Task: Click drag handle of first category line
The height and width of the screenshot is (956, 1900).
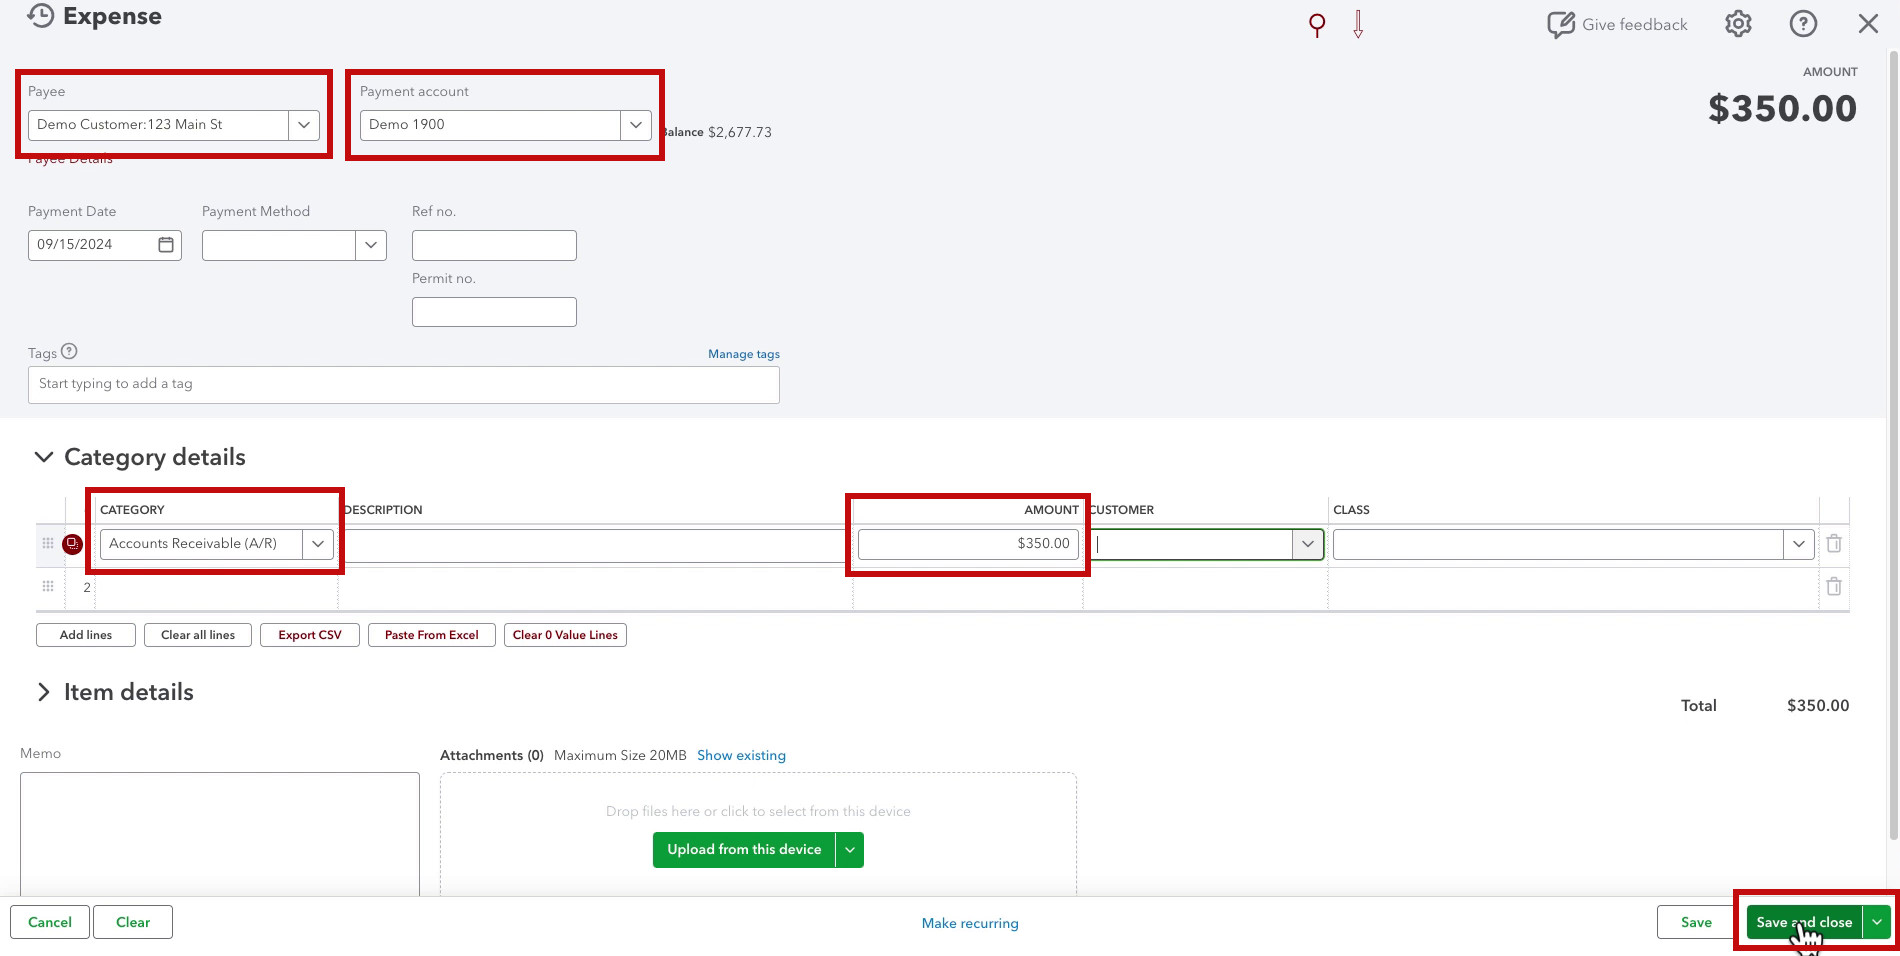Action: coord(48,543)
